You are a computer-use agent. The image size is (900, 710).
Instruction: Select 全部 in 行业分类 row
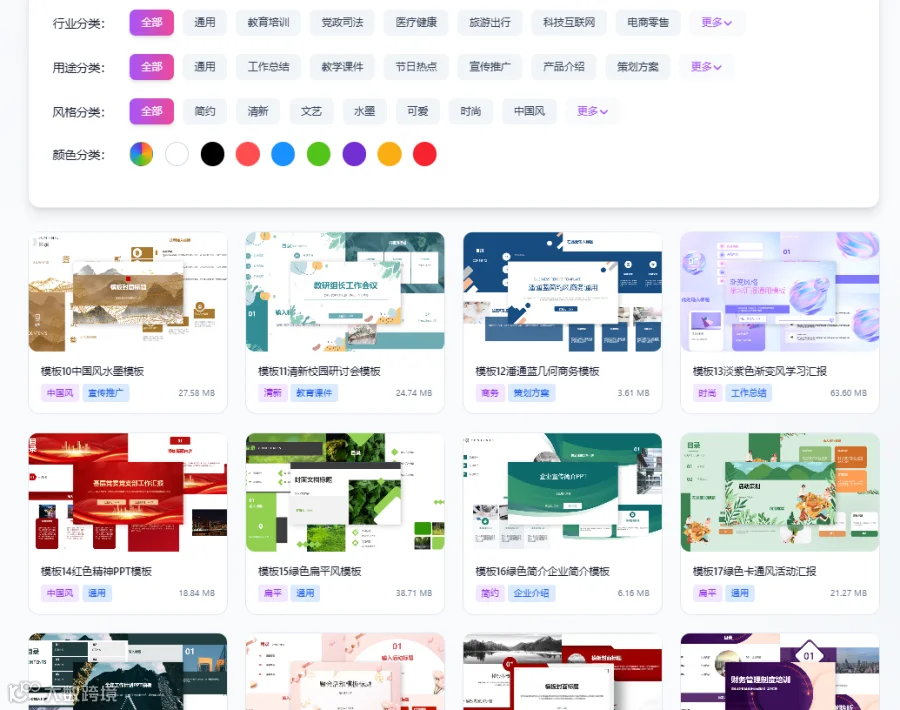(x=152, y=22)
